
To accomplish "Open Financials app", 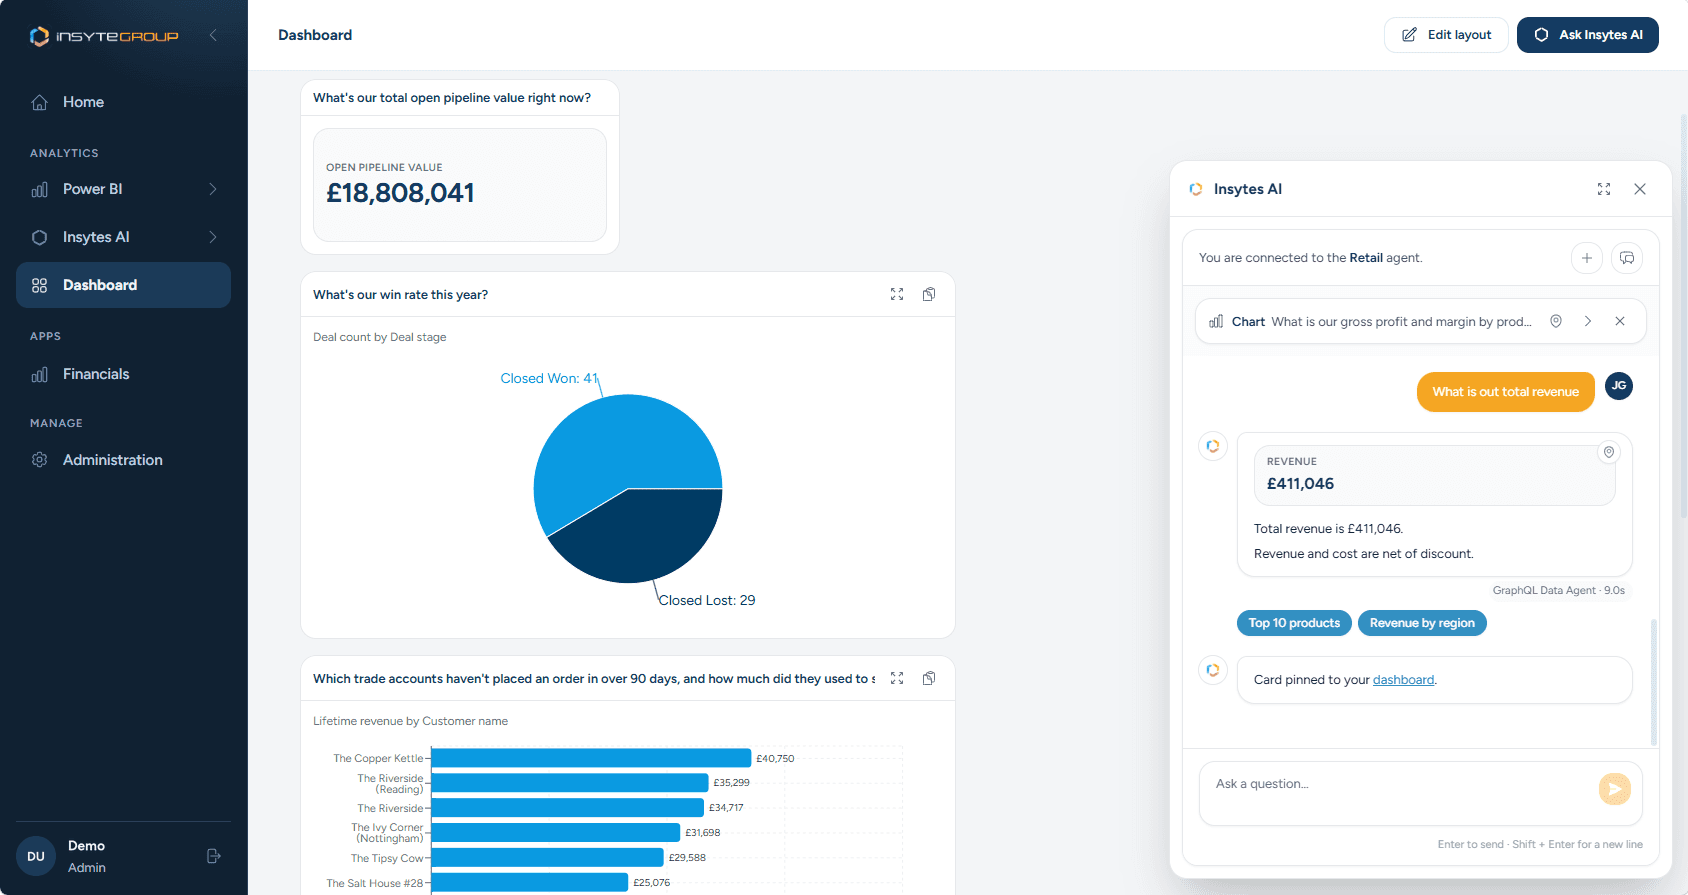I will tap(123, 374).
